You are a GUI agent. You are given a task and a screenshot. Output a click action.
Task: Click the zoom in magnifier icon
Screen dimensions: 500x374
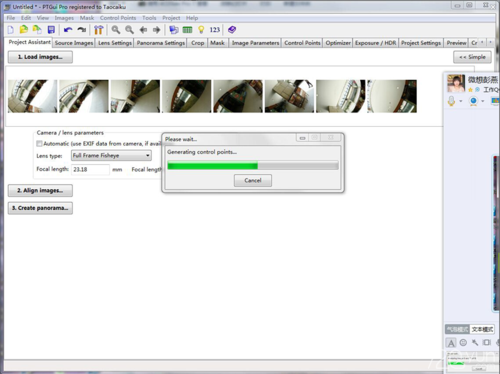(116, 30)
